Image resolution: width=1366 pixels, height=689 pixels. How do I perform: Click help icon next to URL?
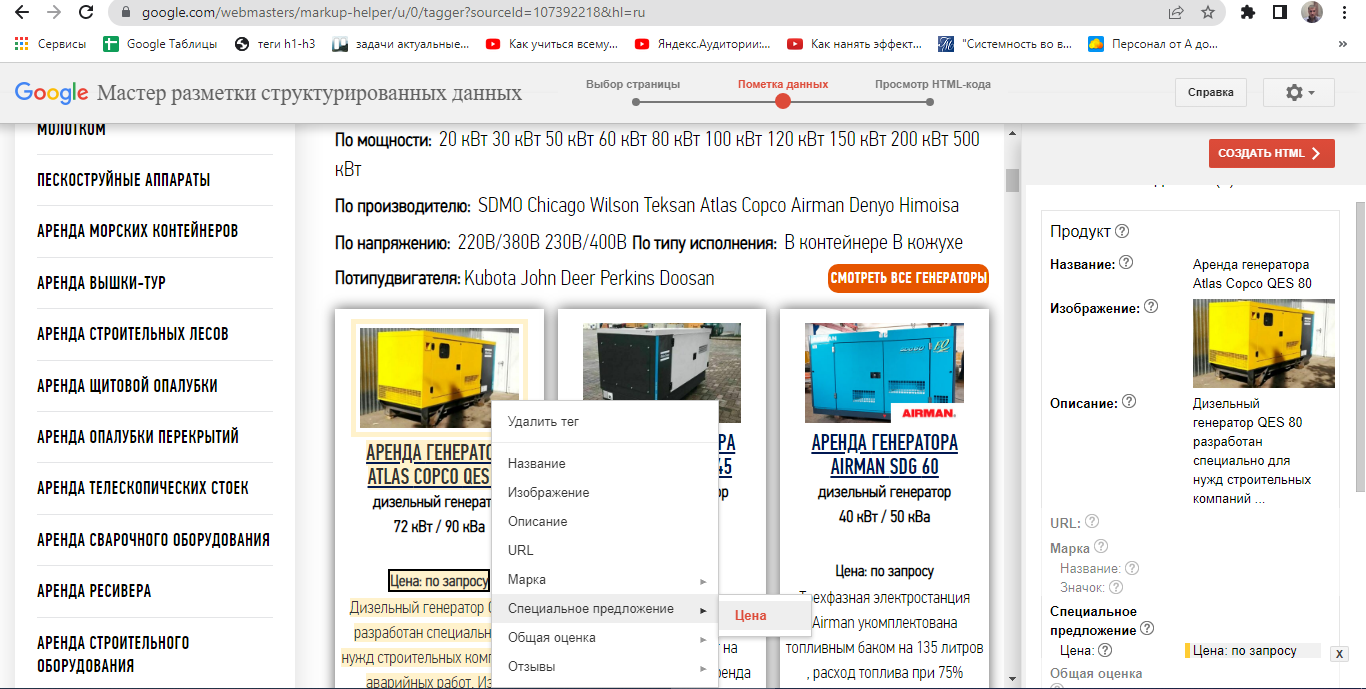[1092, 521]
